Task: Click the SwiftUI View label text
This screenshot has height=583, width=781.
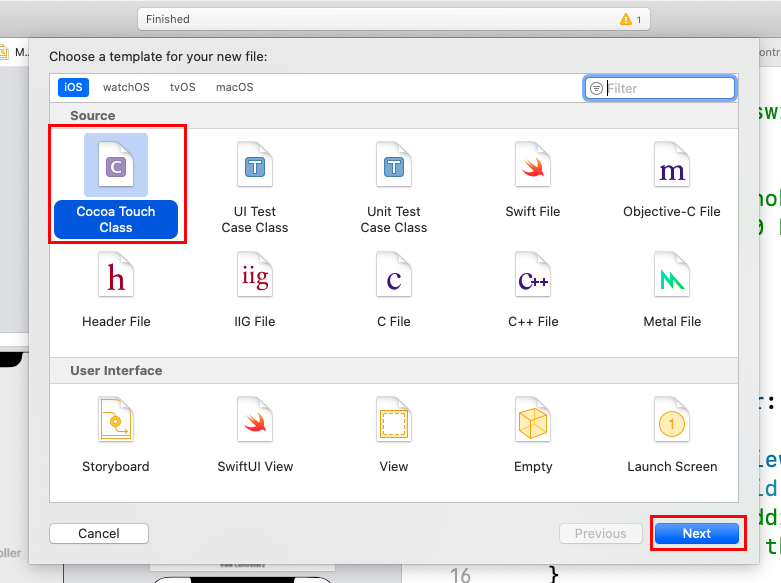Action: [x=255, y=466]
